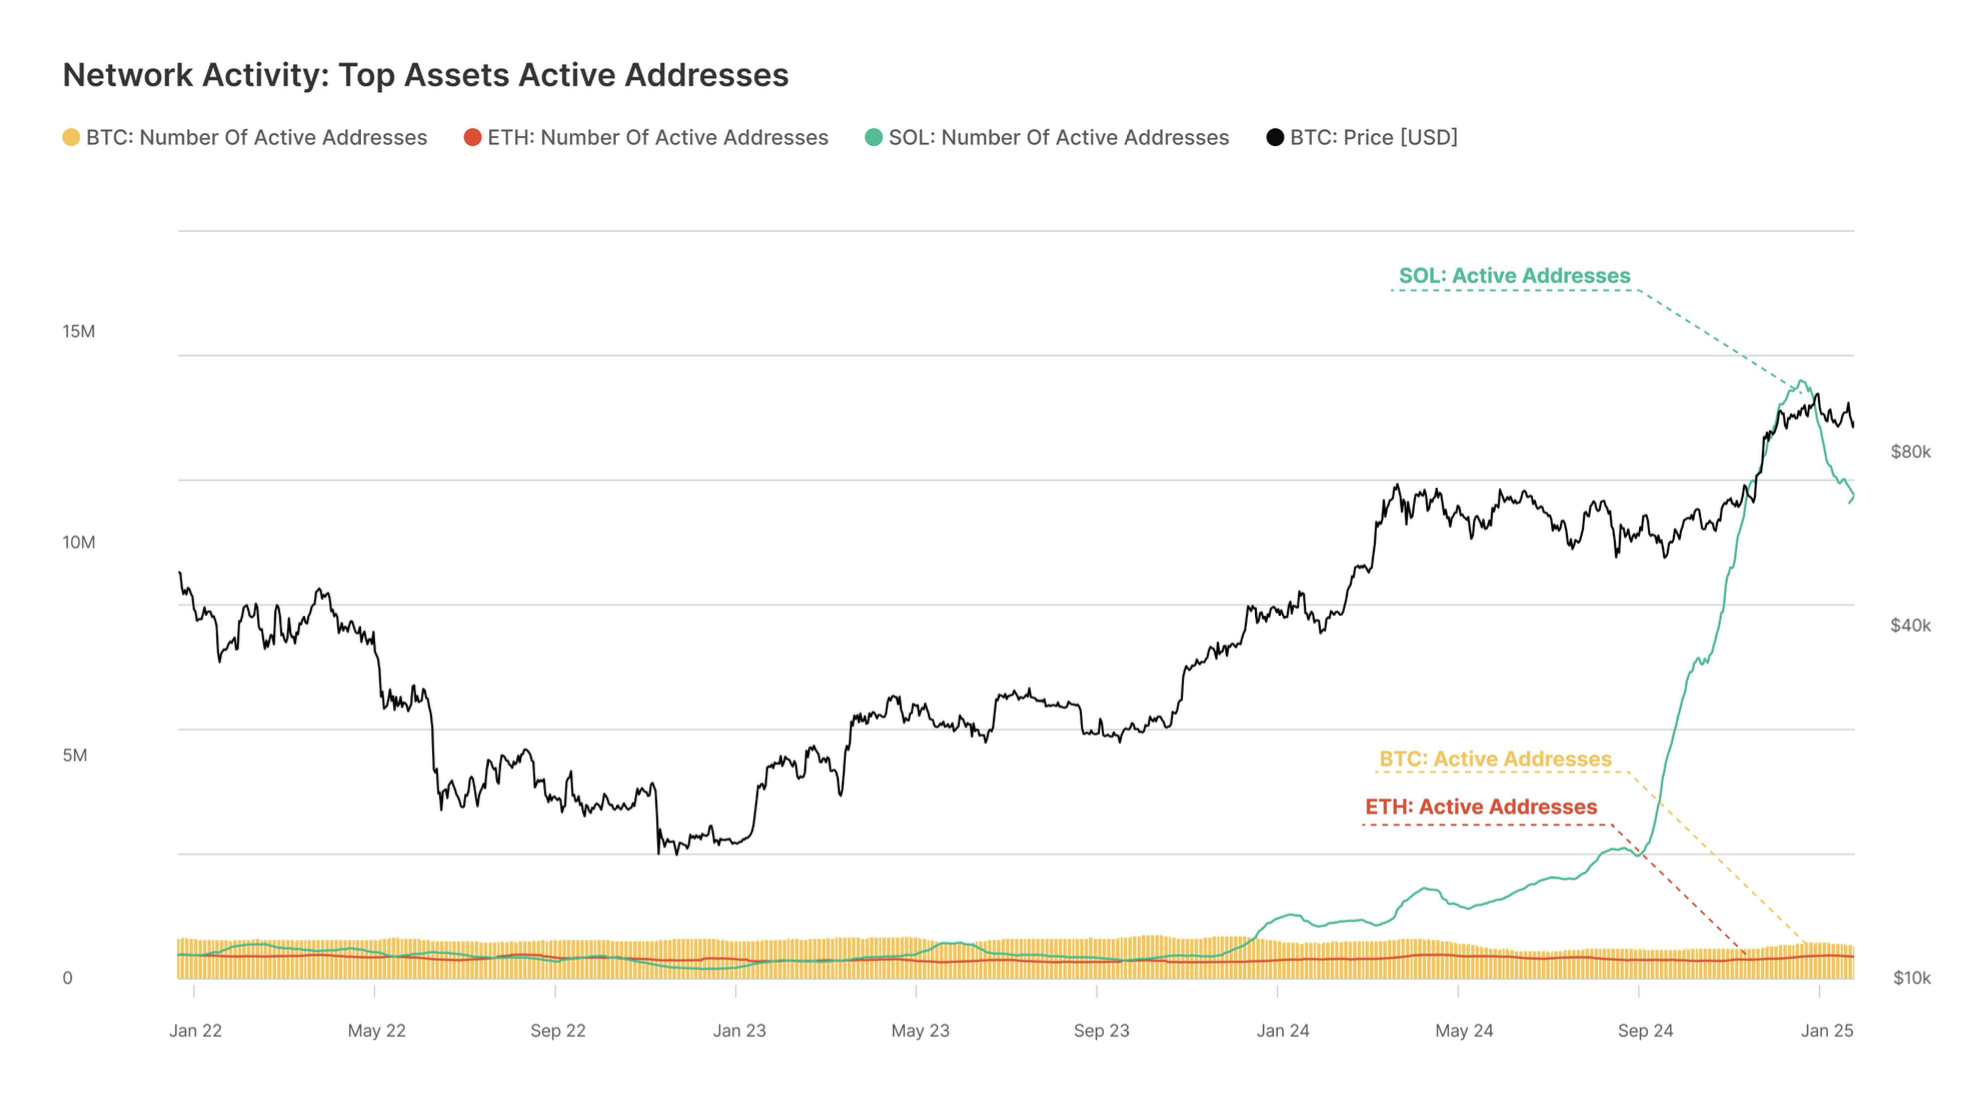Viewport: 1986px width, 1112px height.
Task: Click the BTC: Active Addresses annotation label
Action: tap(1495, 760)
